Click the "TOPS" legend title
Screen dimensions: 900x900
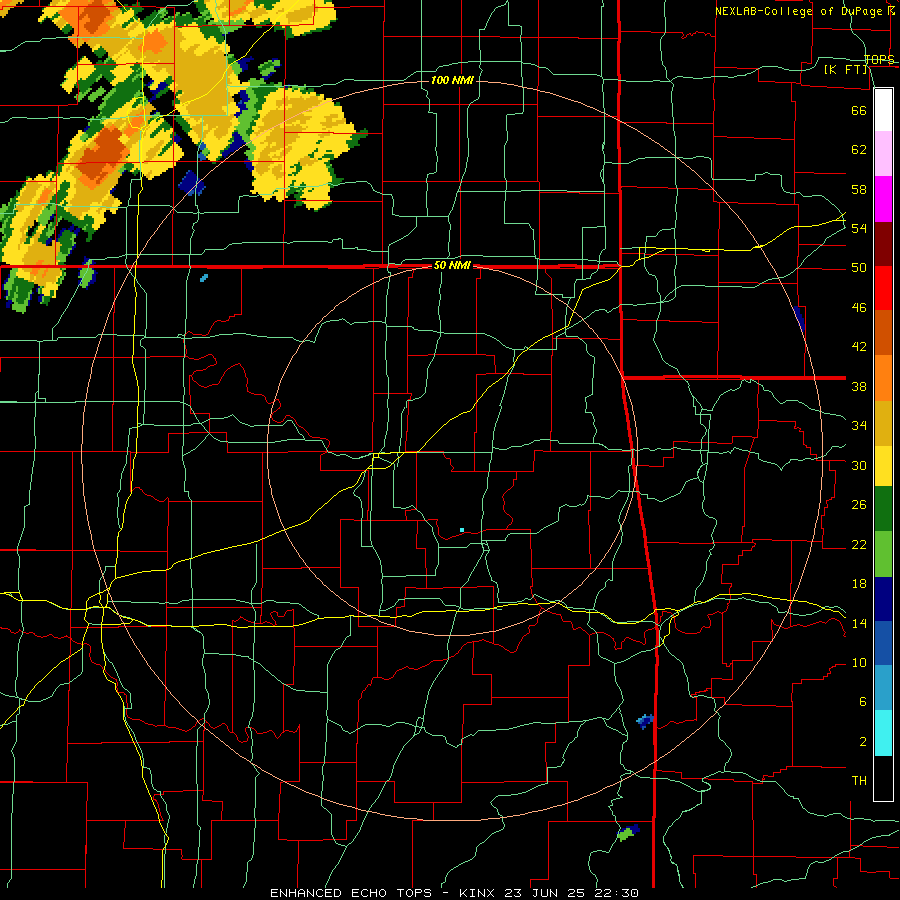click(x=879, y=59)
